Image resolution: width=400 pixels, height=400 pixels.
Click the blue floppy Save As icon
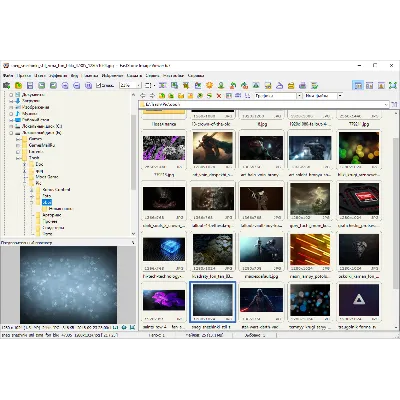click(30, 86)
